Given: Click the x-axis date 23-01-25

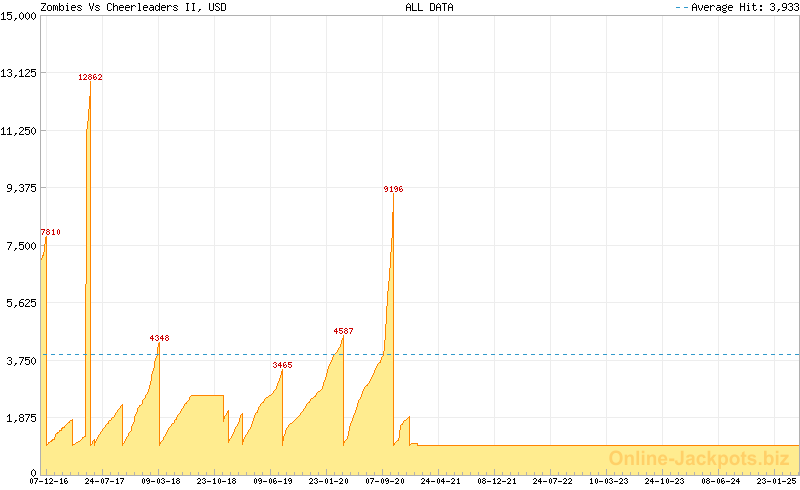Looking at the screenshot, I should pyautogui.click(x=777, y=481).
